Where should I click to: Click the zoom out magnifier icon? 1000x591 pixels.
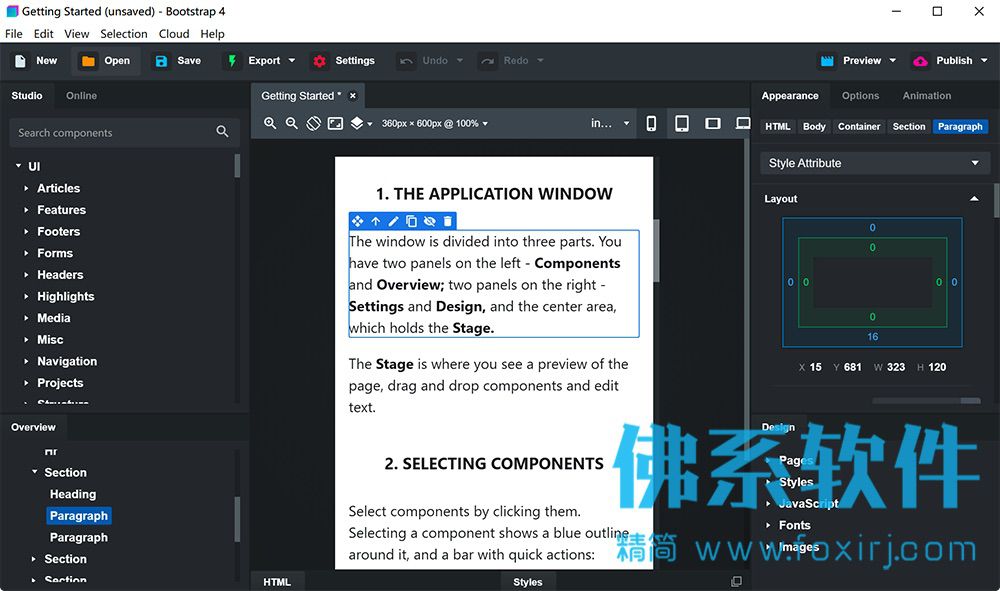coord(291,124)
